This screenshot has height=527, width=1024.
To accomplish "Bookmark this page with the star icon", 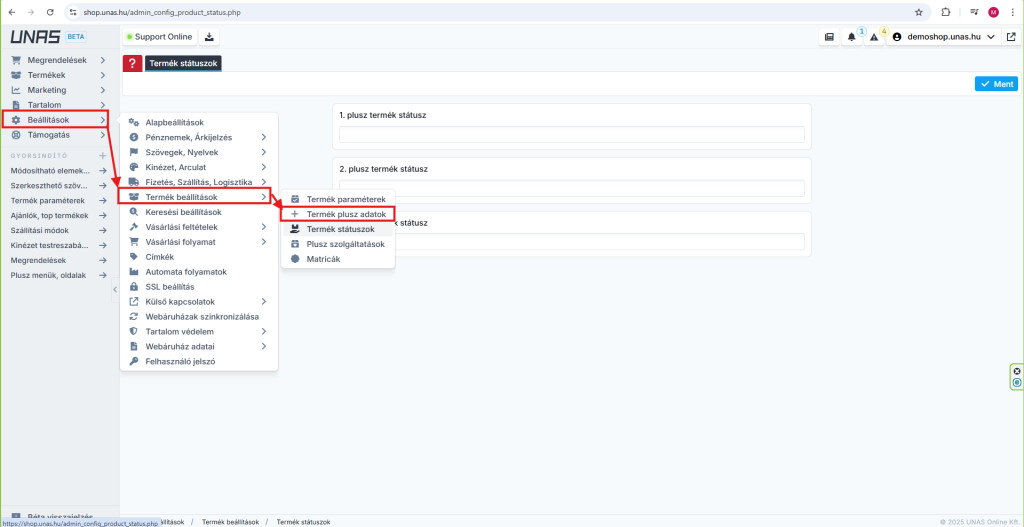I will (919, 12).
